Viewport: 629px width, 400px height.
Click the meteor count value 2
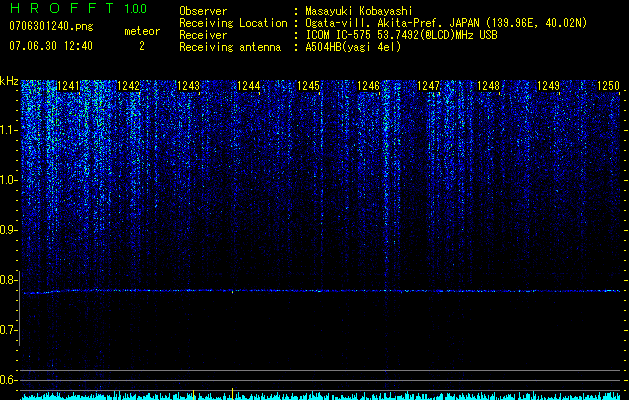click(x=142, y=46)
